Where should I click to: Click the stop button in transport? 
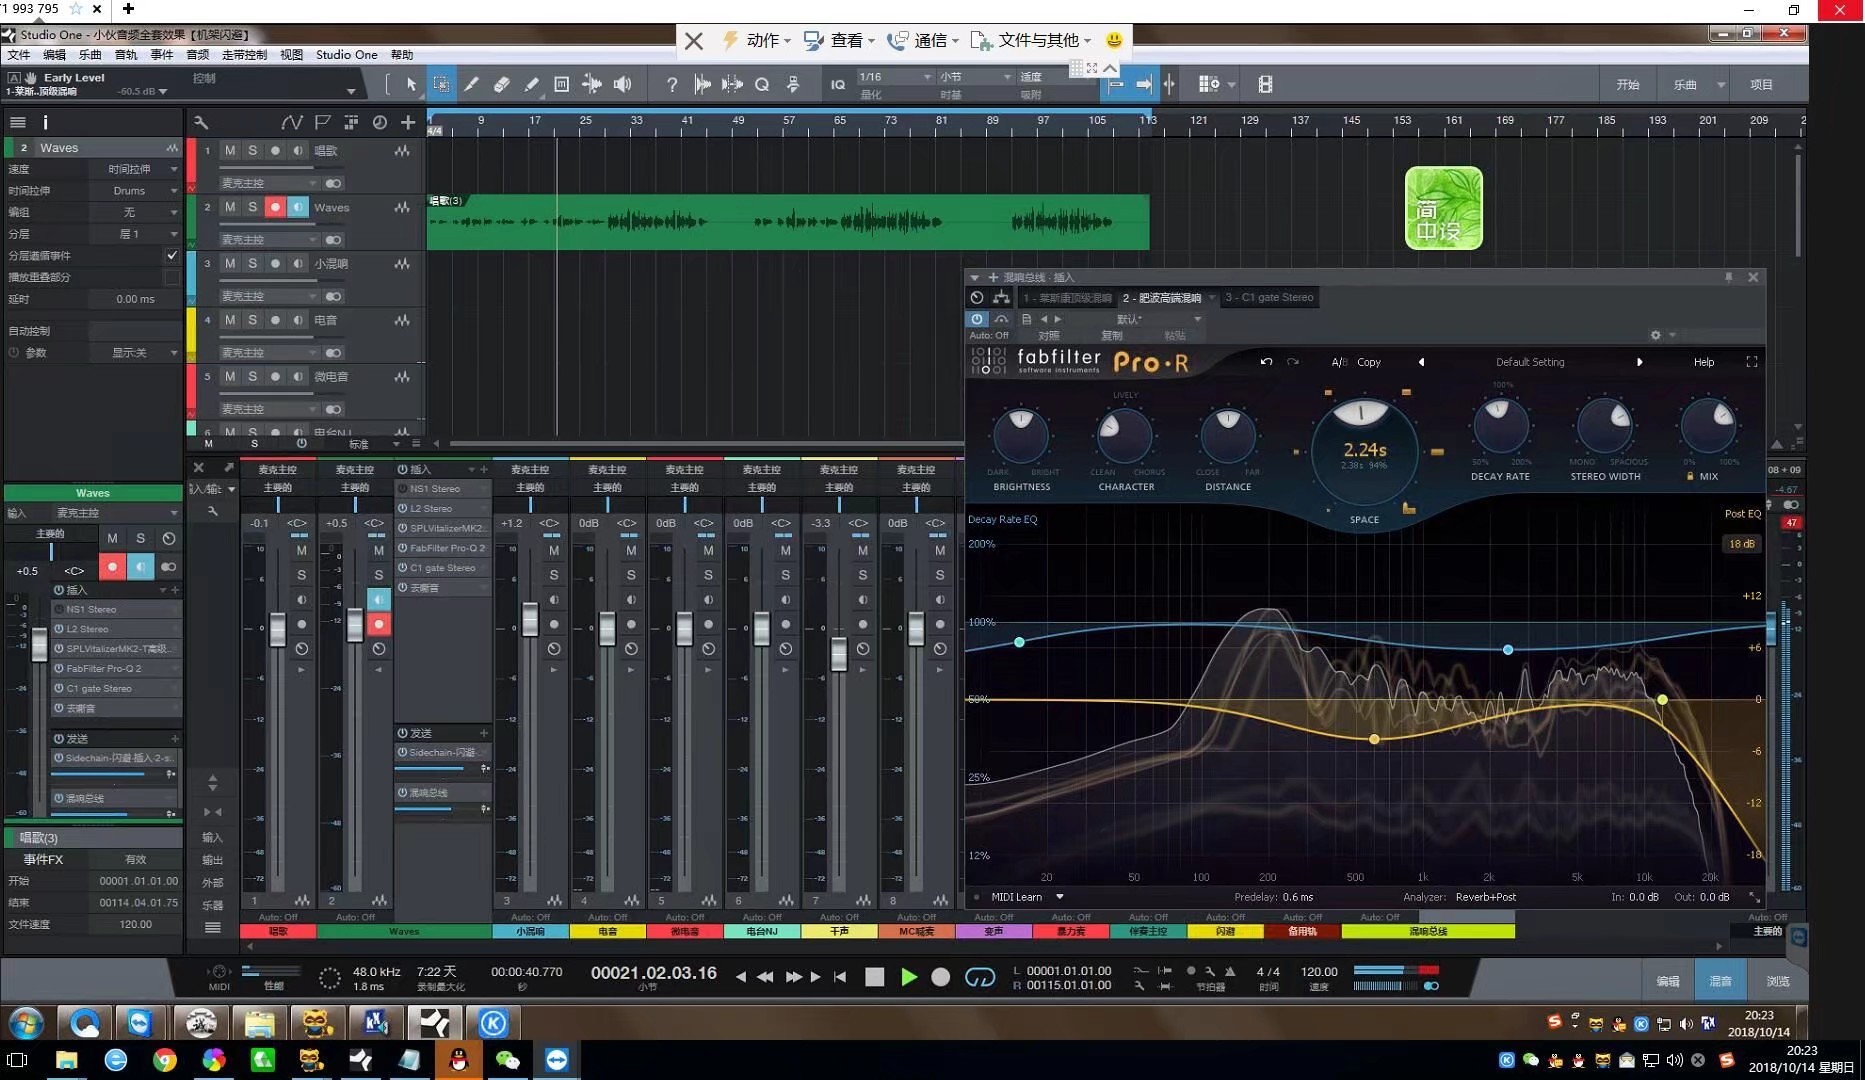875,977
